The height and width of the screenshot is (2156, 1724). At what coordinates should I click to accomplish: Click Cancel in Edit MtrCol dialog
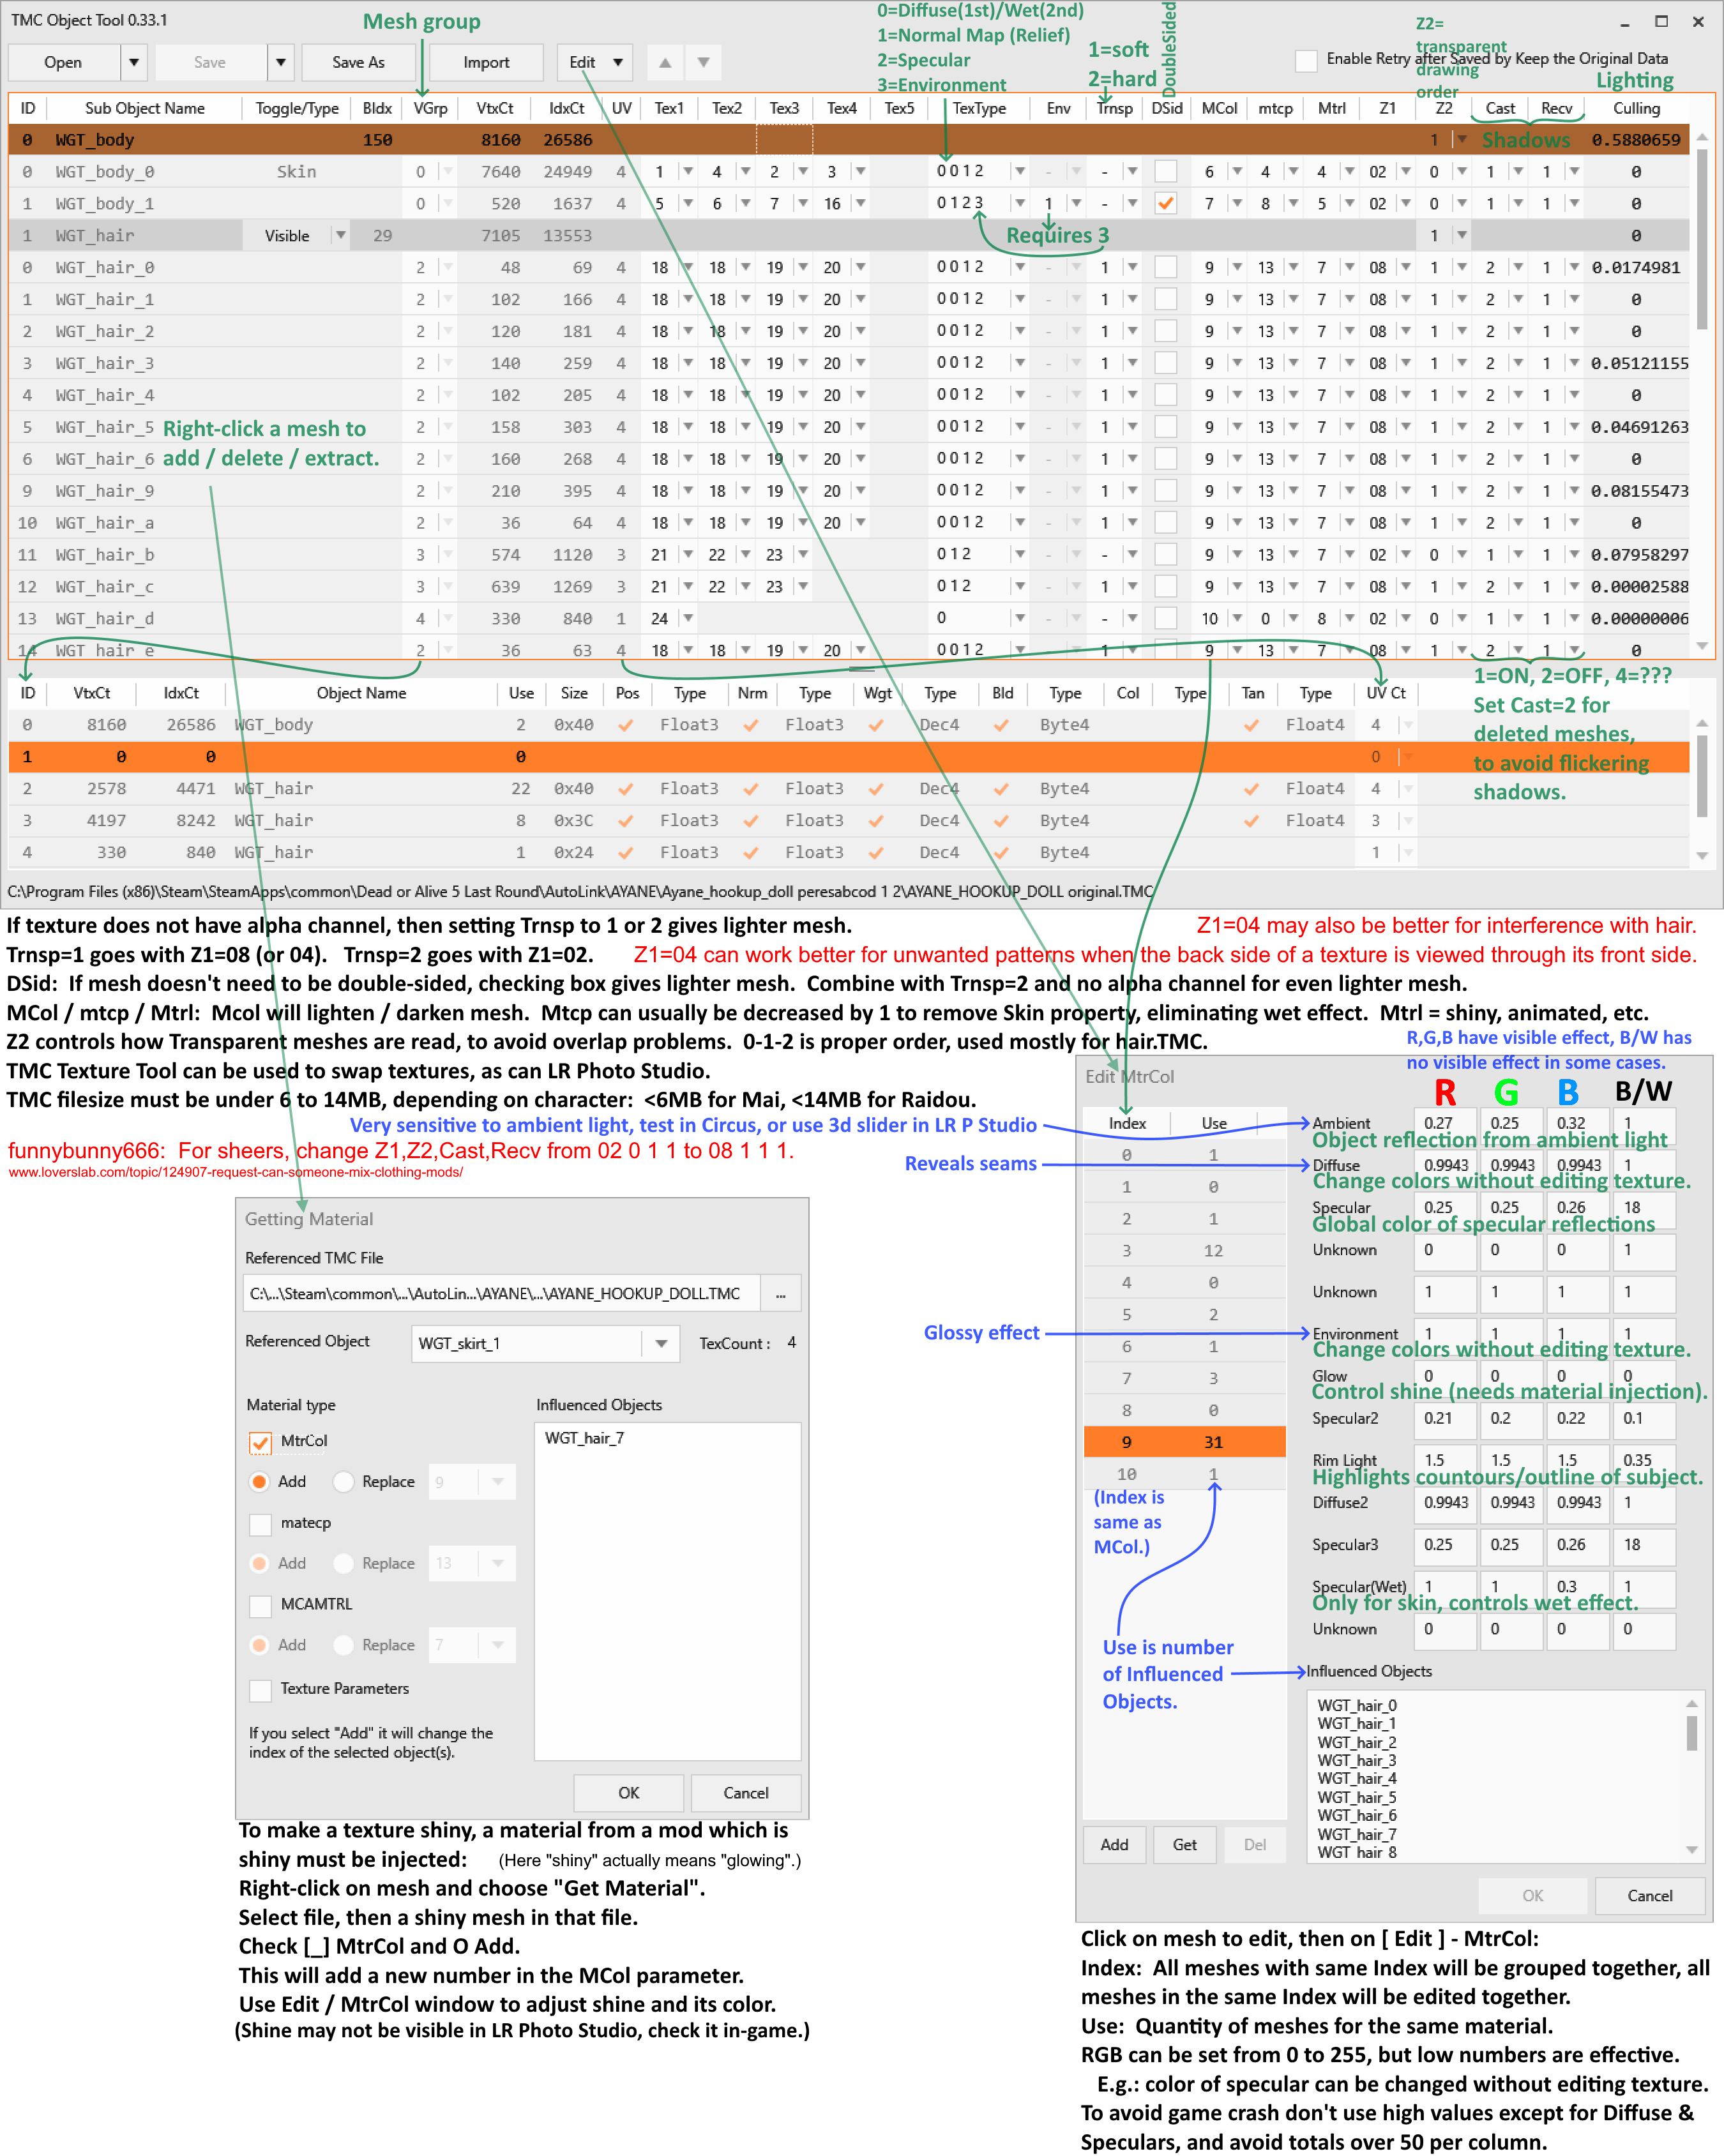coord(1649,1896)
